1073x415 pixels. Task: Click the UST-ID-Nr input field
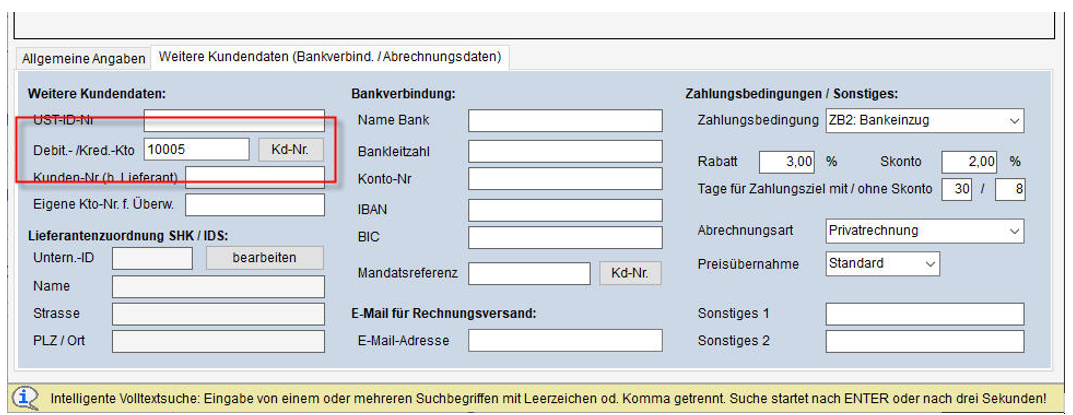[x=234, y=121]
